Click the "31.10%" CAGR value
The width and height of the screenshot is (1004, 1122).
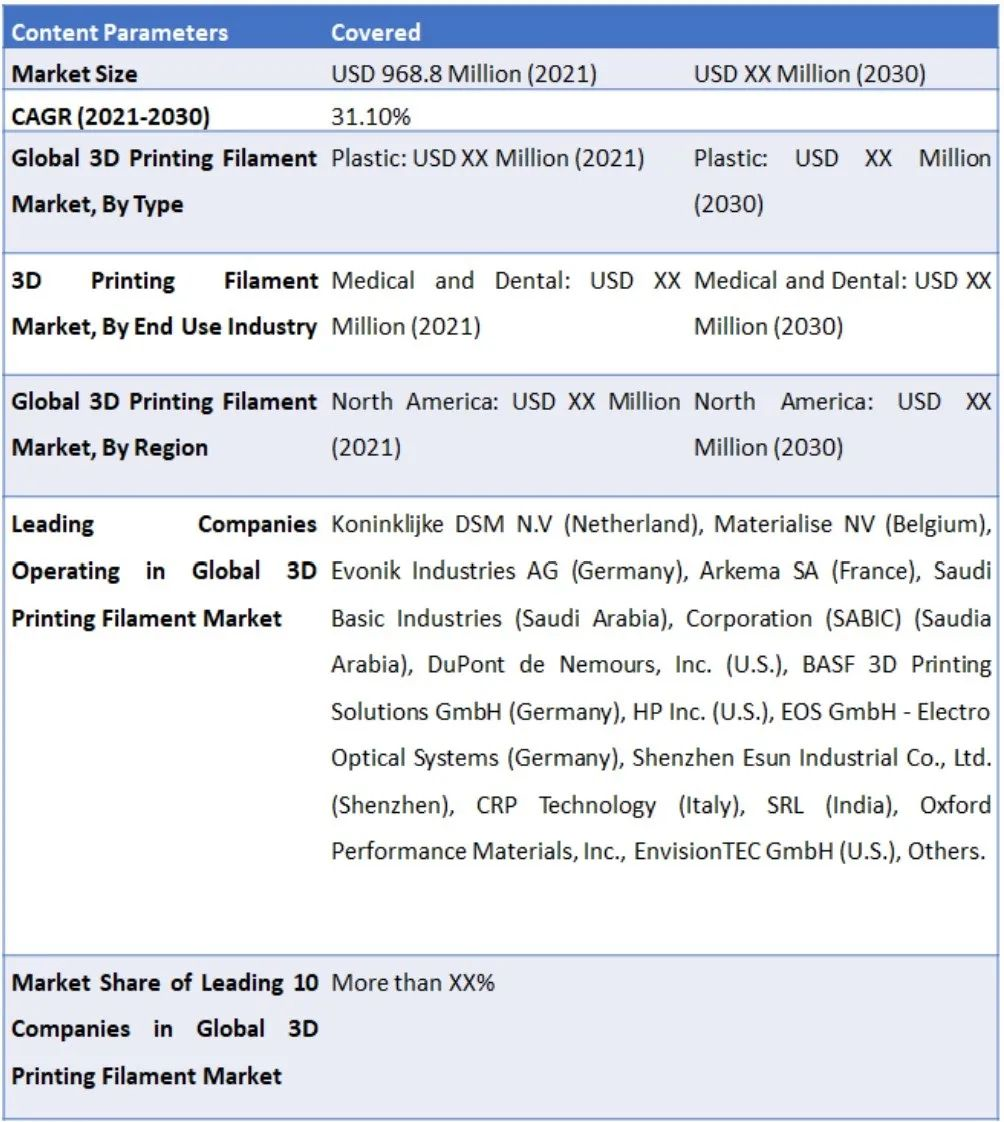tap(371, 117)
